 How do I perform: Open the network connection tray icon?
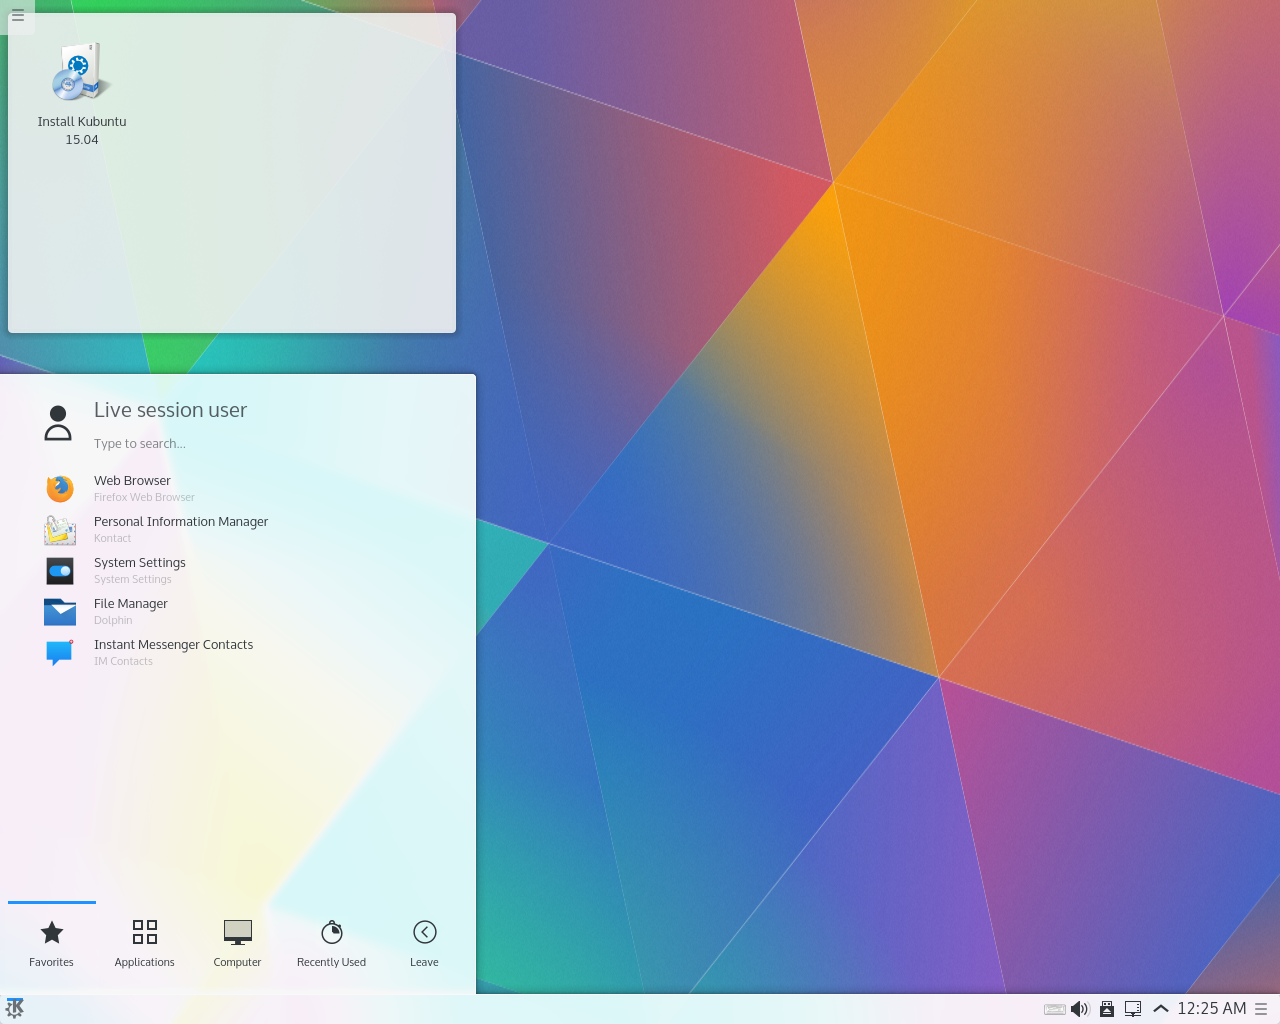1133,1009
